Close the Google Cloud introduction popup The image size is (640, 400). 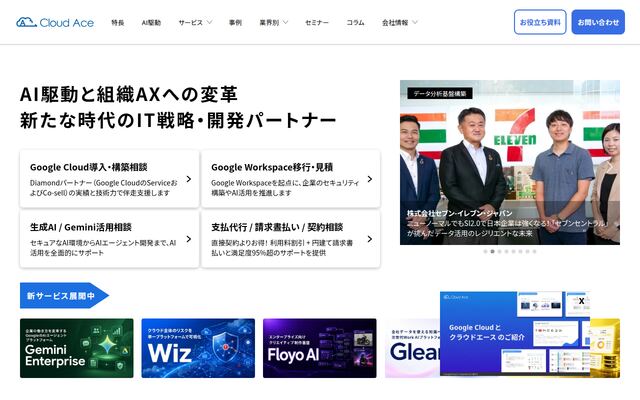tap(582, 301)
